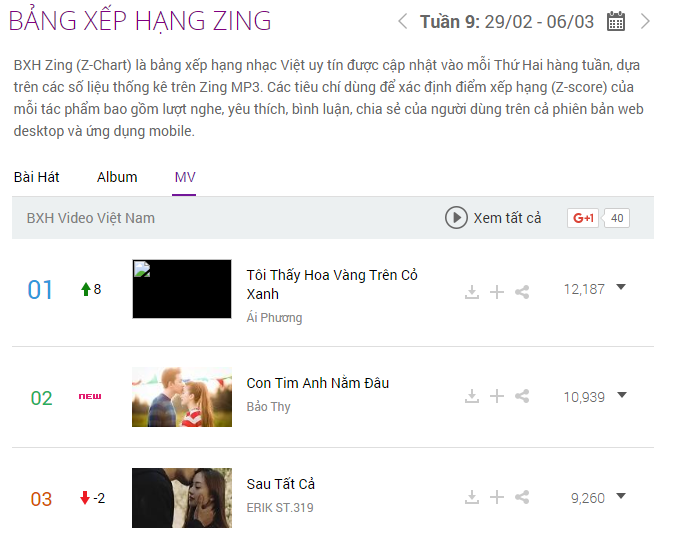The image size is (675, 535).
Task: Open artist link Ái Phương
Action: tap(274, 318)
